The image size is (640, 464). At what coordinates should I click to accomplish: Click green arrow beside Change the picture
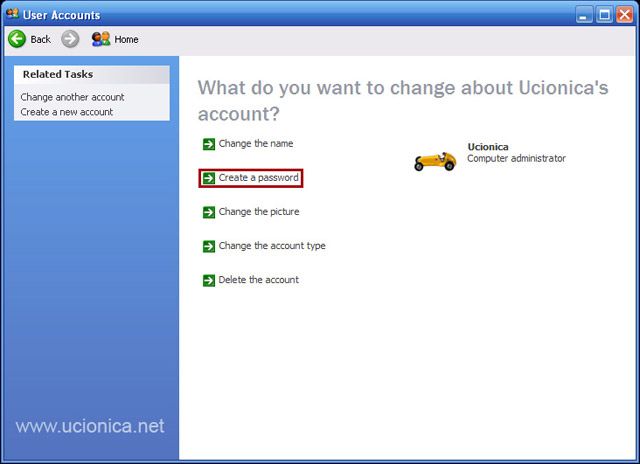pos(208,212)
